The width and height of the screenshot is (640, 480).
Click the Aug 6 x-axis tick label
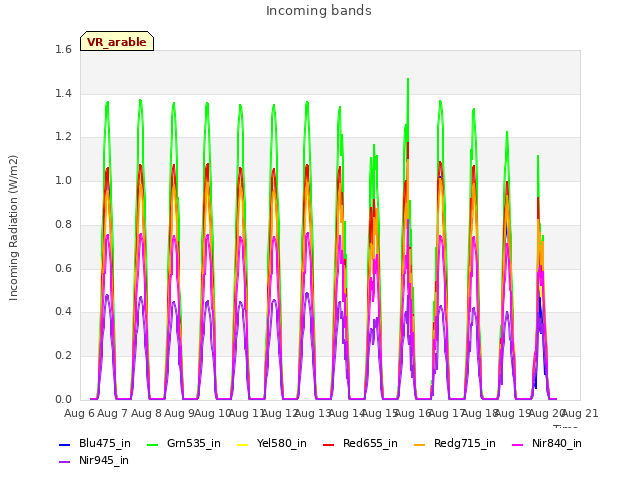[79, 413]
